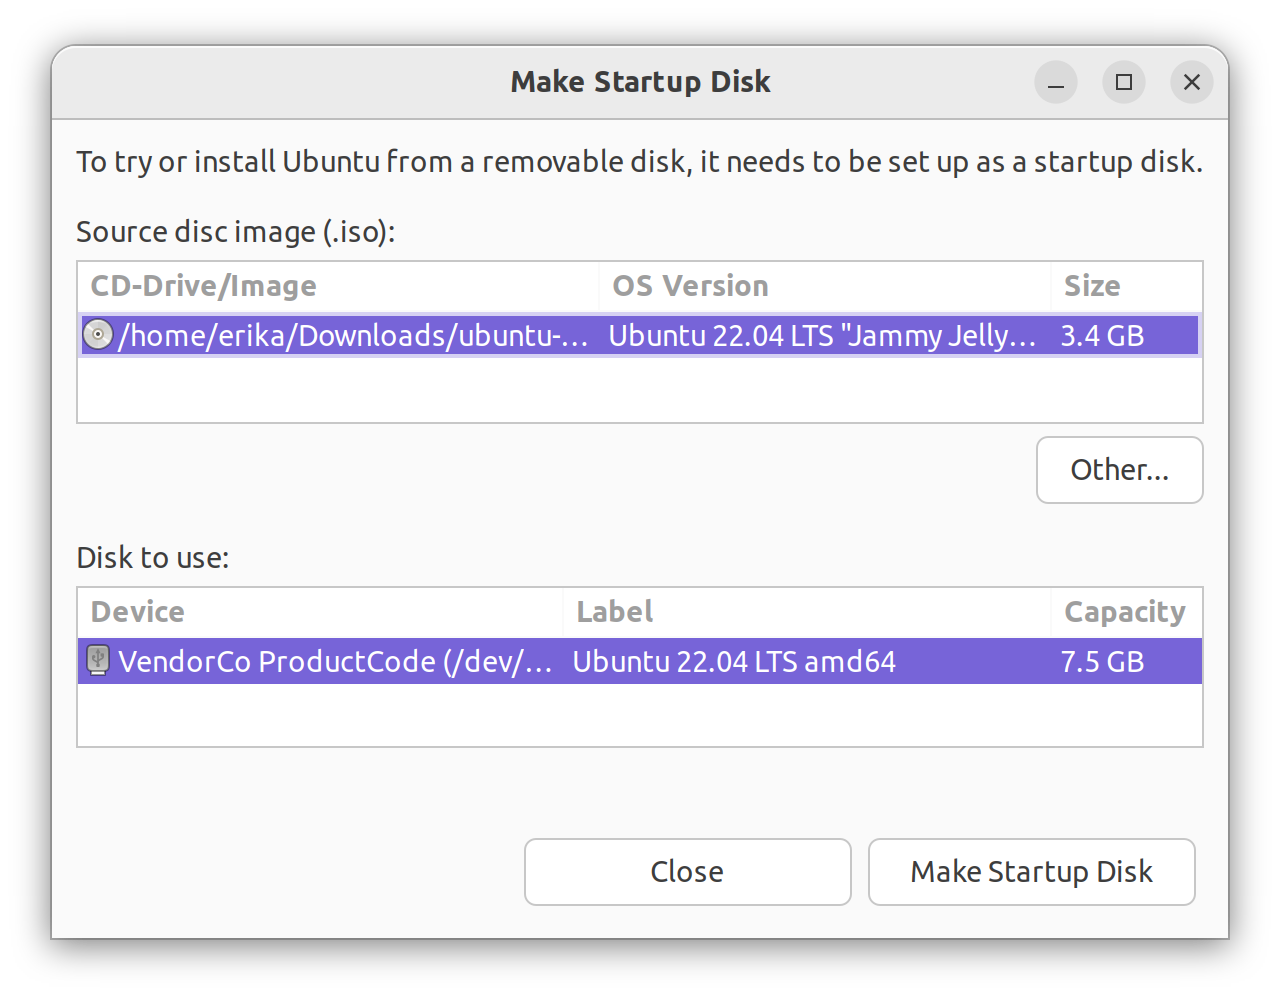This screenshot has width=1280, height=996.
Task: Click the Label column header
Action: tap(613, 611)
